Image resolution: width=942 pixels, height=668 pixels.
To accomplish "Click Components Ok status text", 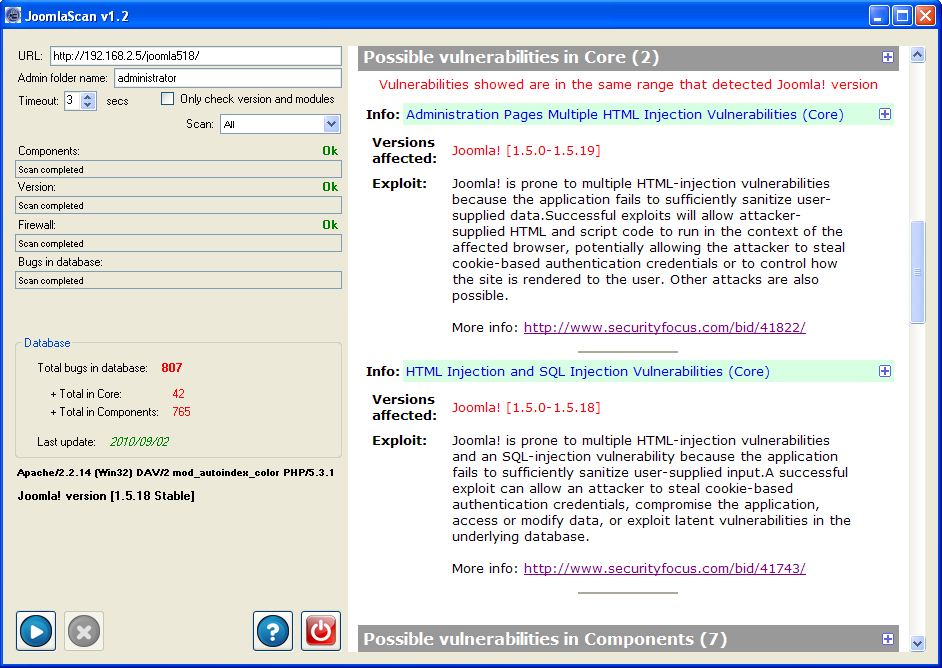I will click(330, 151).
